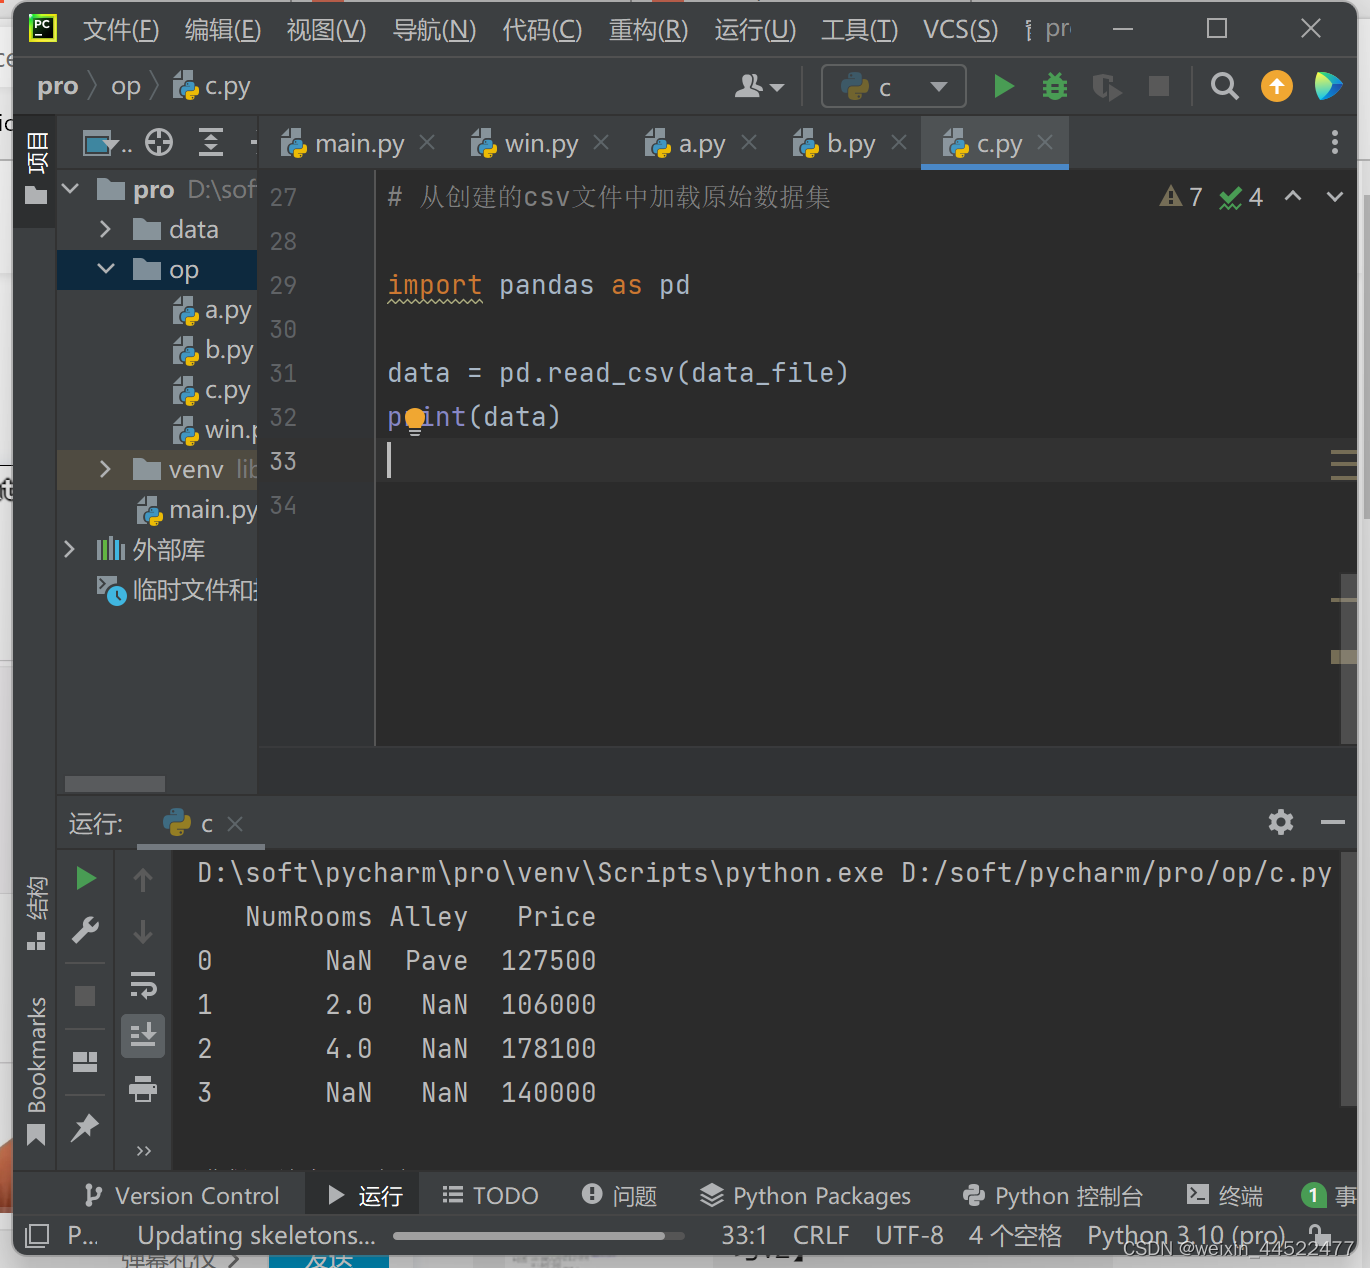Click the orange update arrow icon

tap(1277, 87)
